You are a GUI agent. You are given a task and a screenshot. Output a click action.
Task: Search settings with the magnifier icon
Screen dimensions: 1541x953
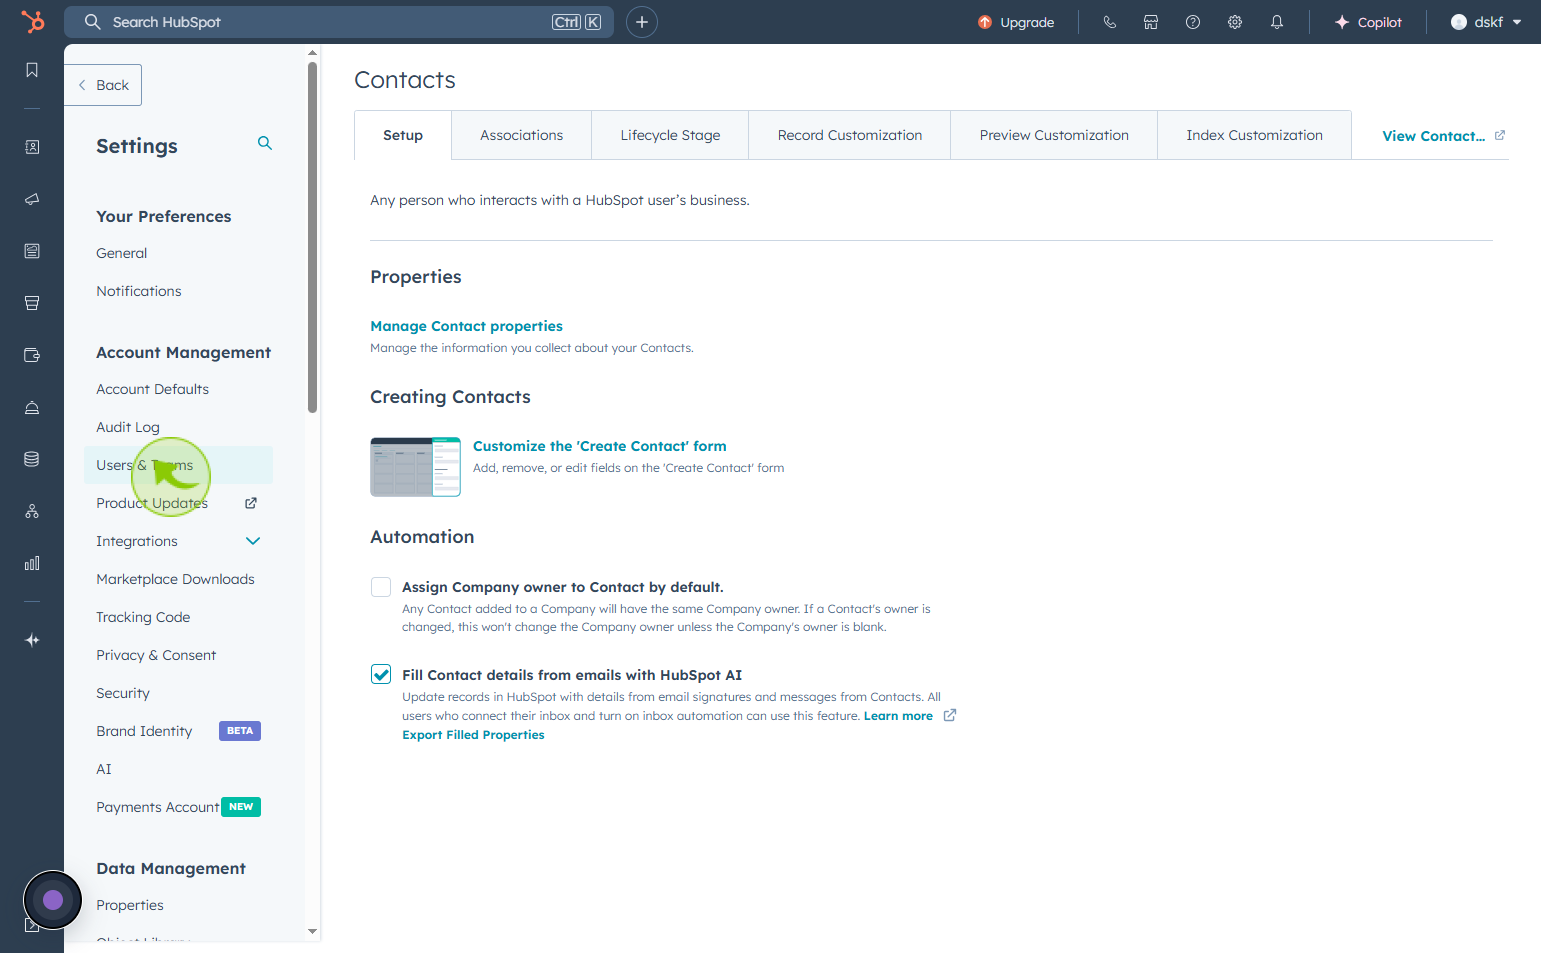click(265, 143)
